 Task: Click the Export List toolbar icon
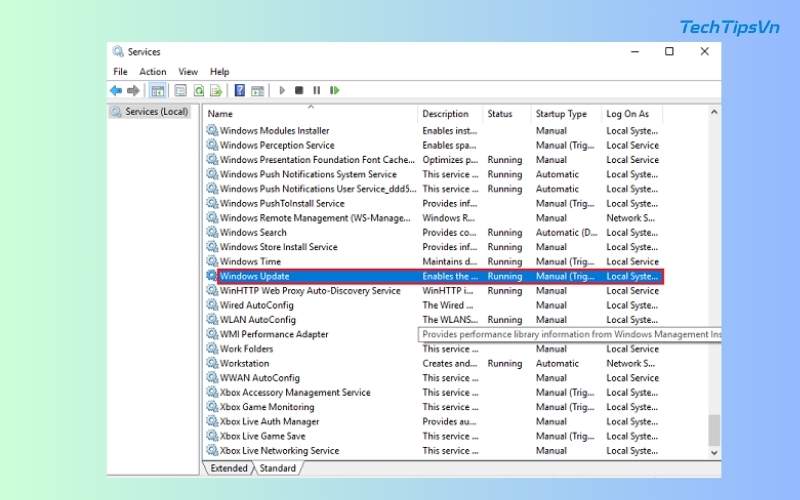click(216, 91)
